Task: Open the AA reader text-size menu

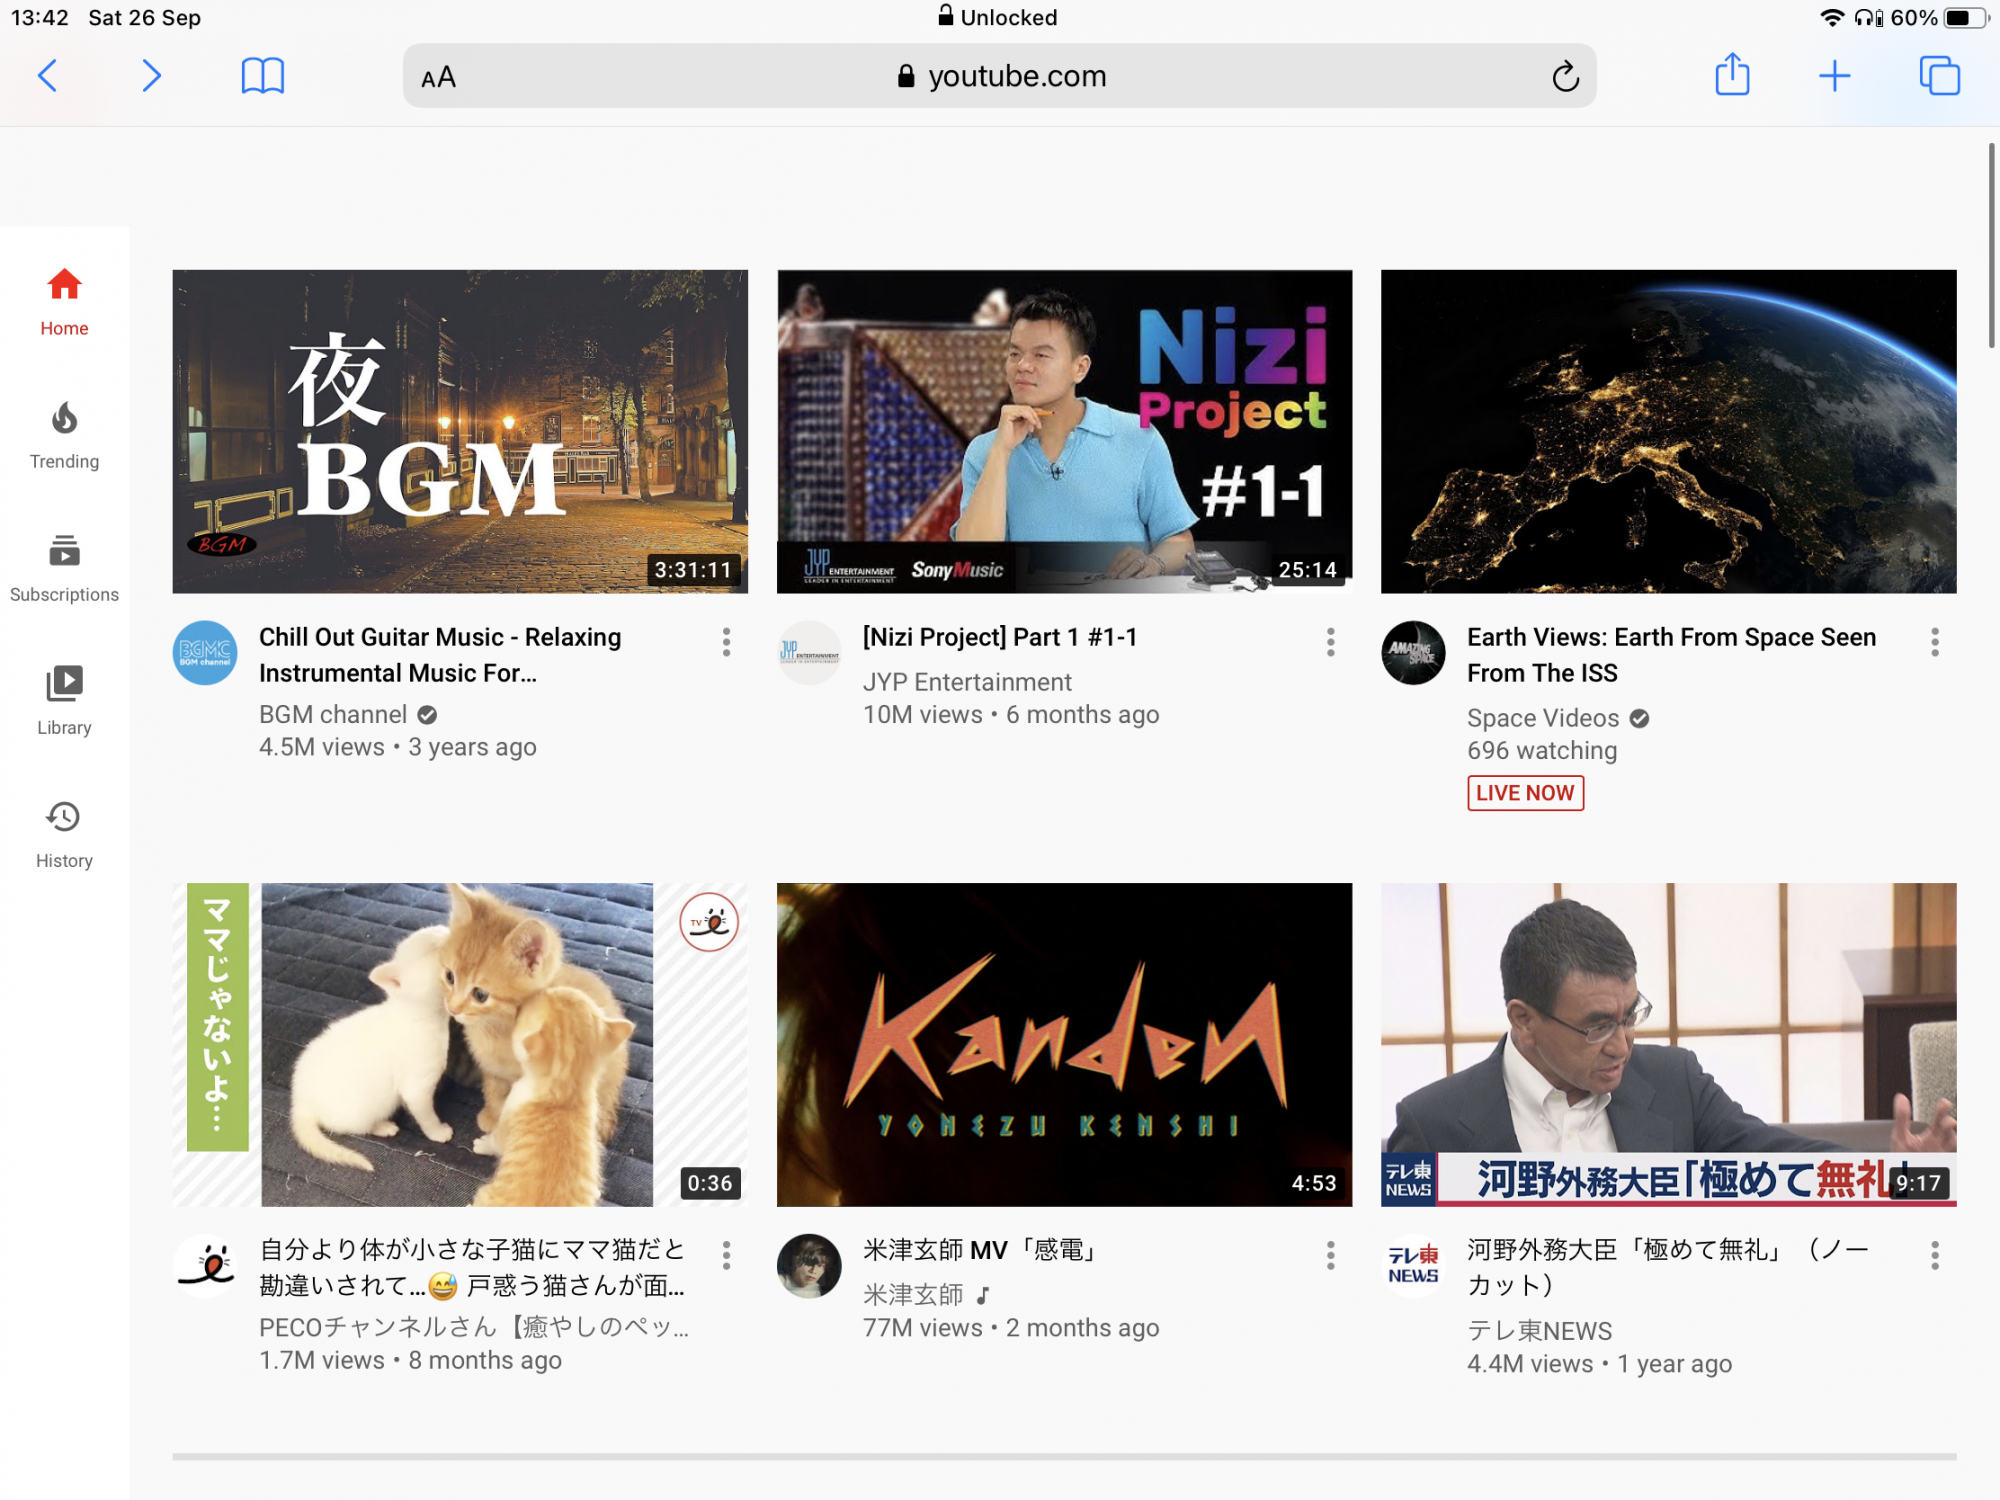Action: point(438,77)
